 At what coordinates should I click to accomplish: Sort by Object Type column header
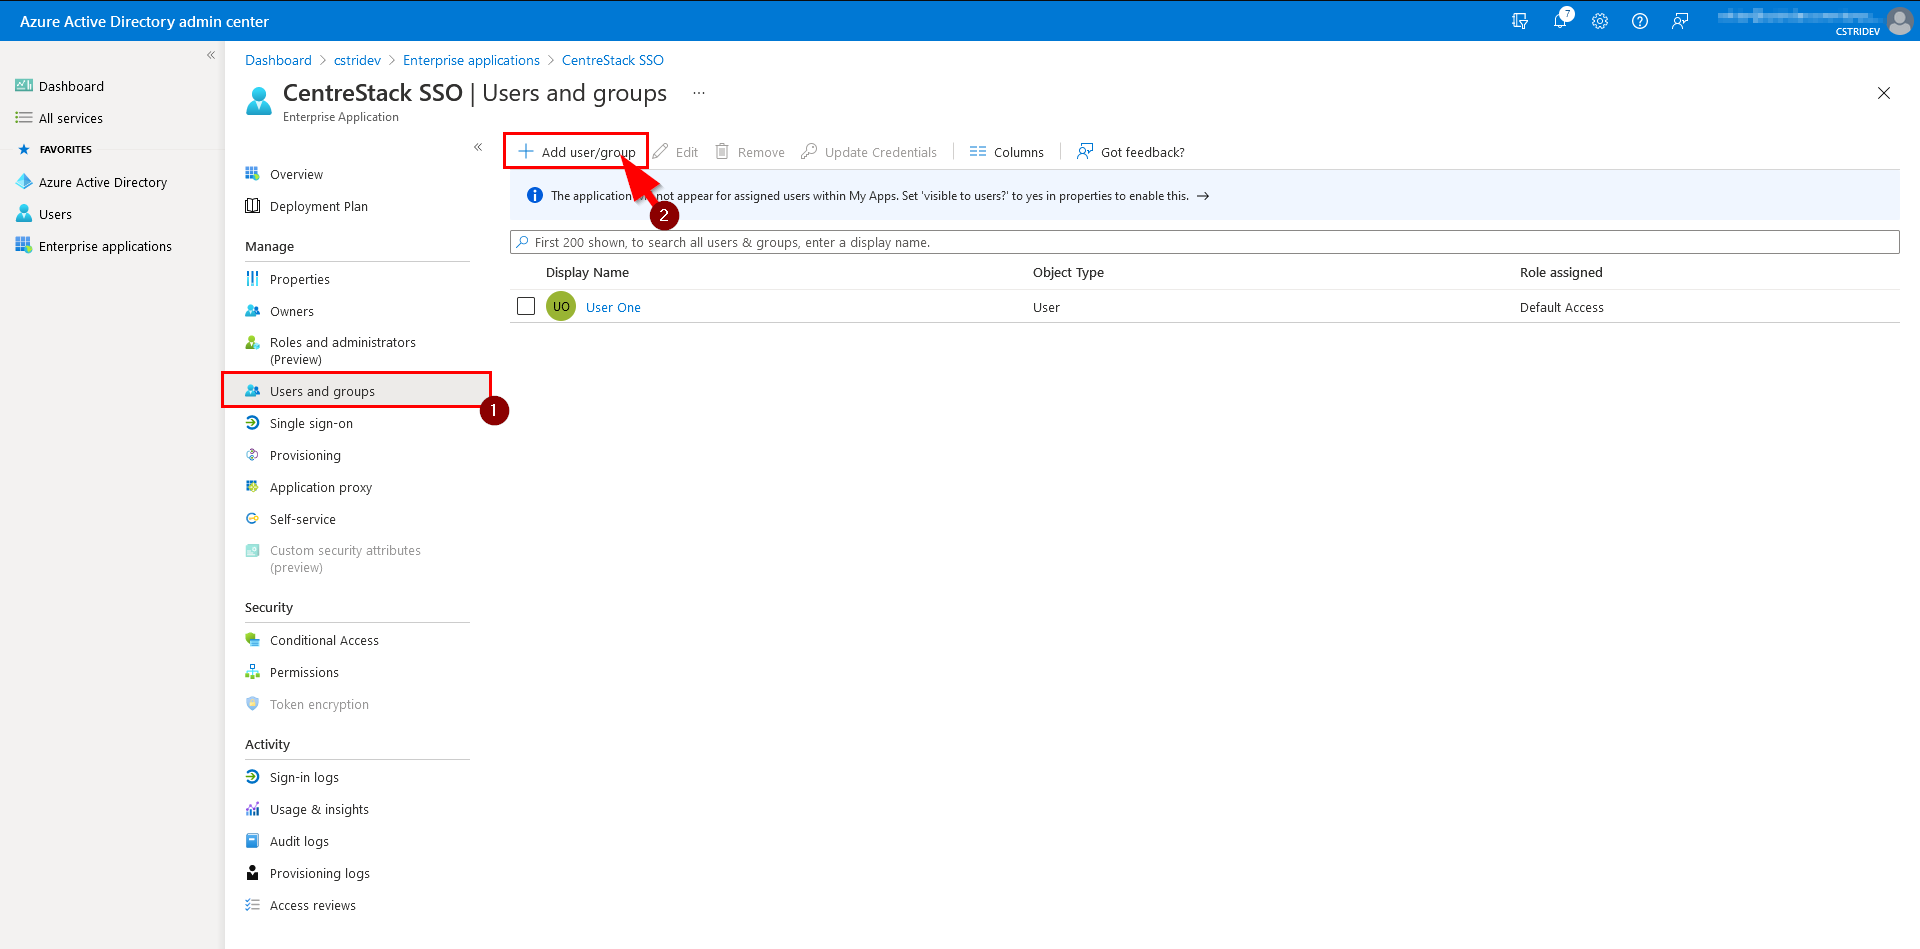pos(1068,272)
